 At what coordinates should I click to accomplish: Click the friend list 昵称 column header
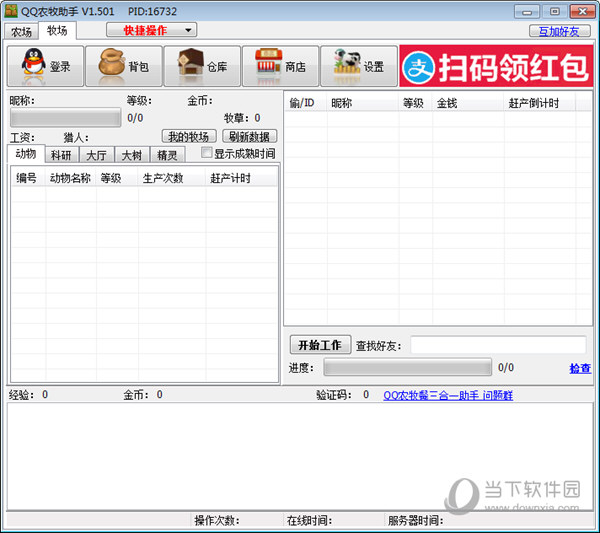coord(363,103)
